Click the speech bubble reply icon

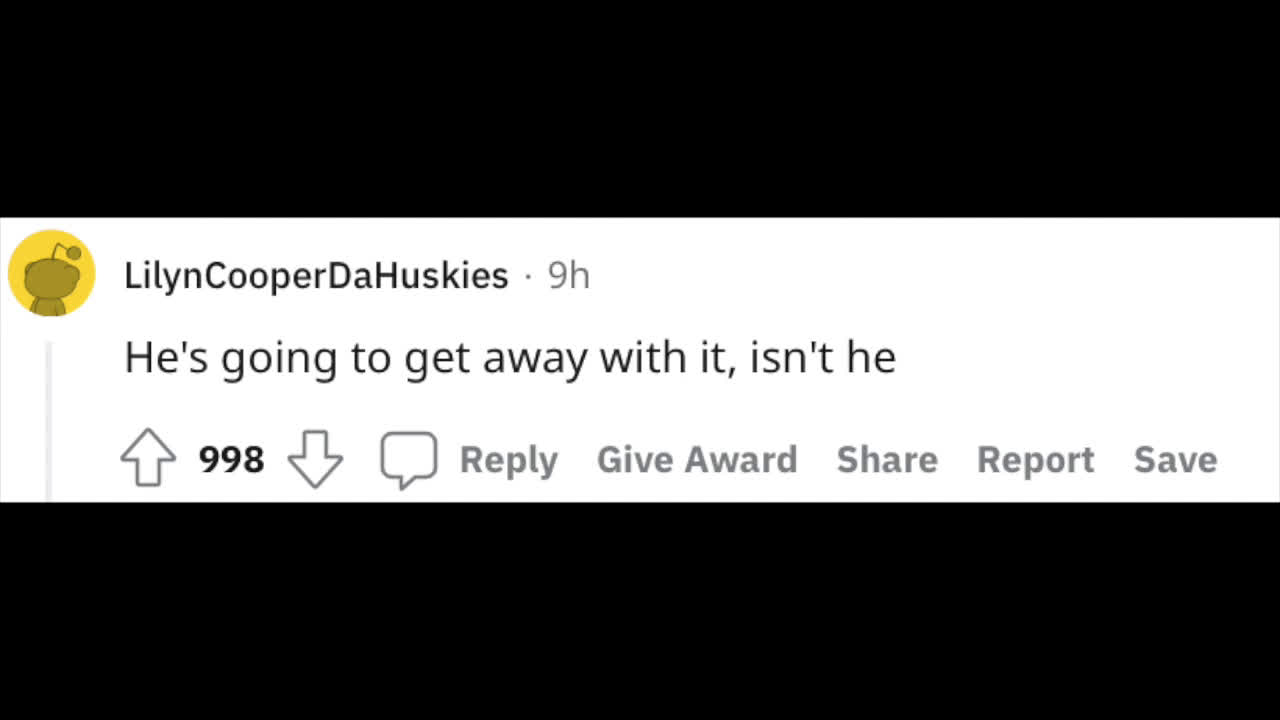tap(409, 460)
